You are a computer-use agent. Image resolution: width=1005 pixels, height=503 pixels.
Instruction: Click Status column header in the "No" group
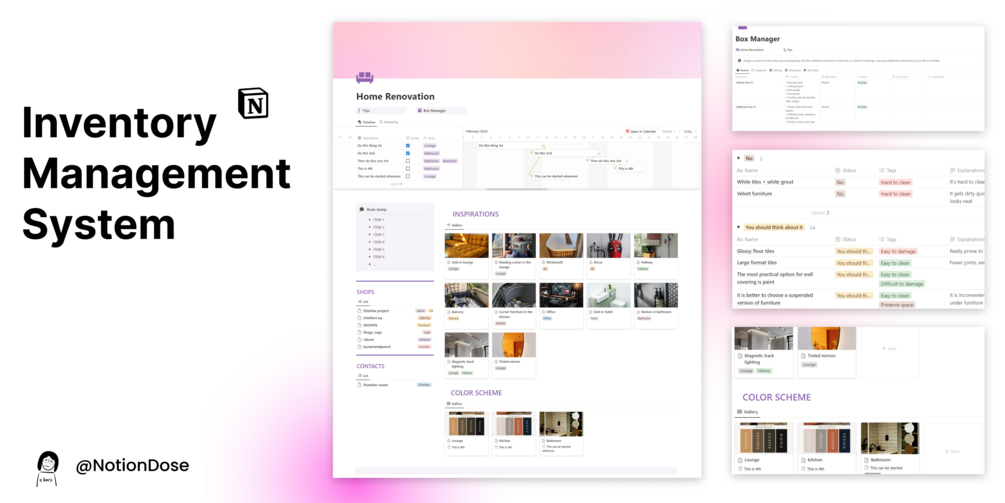[x=846, y=170]
